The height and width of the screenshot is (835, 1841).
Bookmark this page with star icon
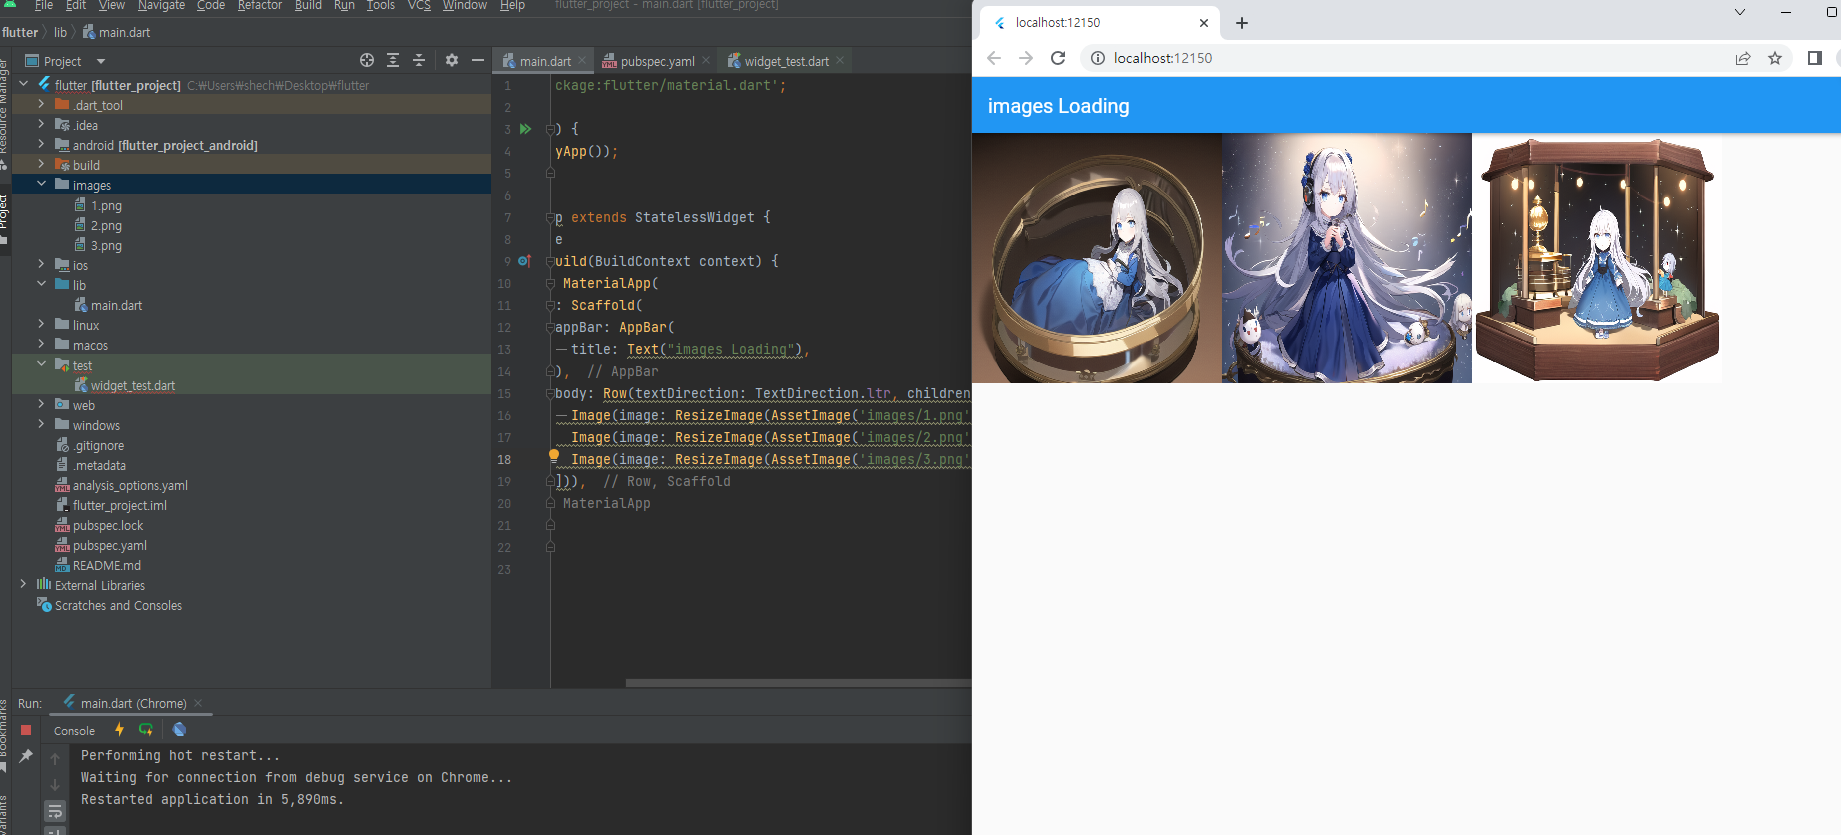pyautogui.click(x=1775, y=58)
